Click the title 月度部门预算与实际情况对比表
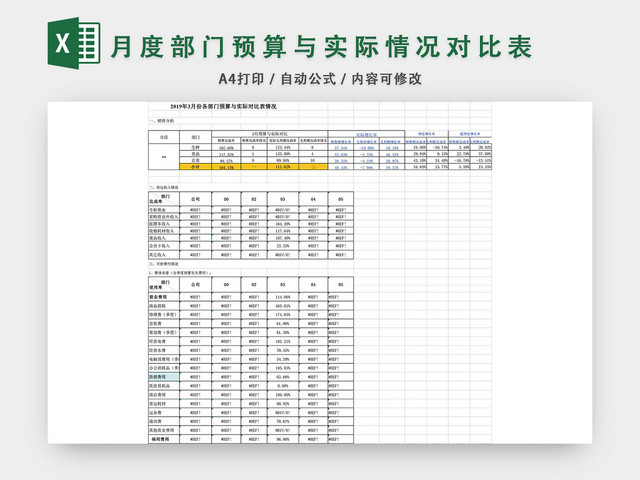The width and height of the screenshot is (640, 480). coord(322,47)
